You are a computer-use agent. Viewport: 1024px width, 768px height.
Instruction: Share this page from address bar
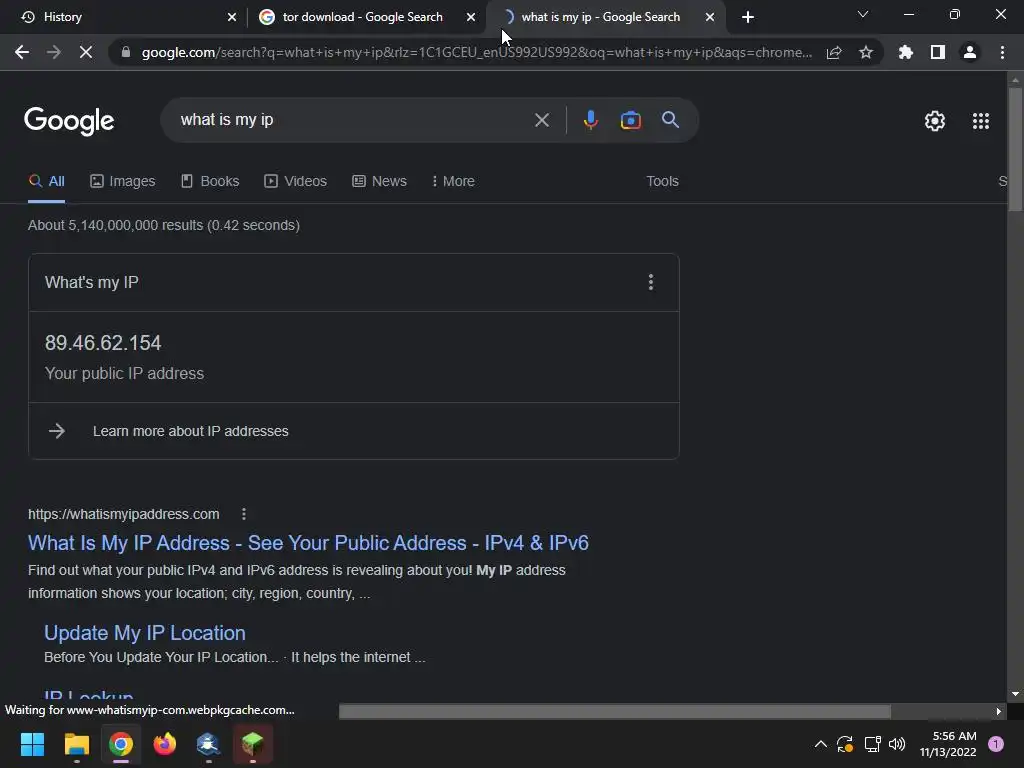pyautogui.click(x=834, y=52)
